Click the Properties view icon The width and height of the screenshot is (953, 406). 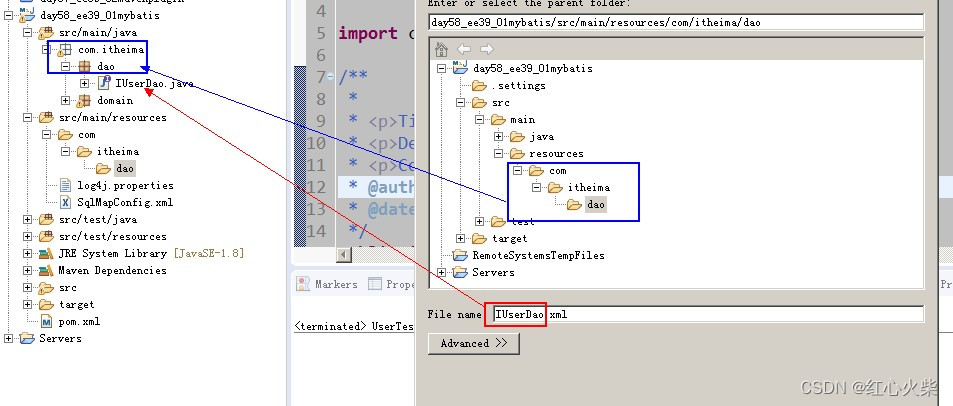[x=375, y=284]
